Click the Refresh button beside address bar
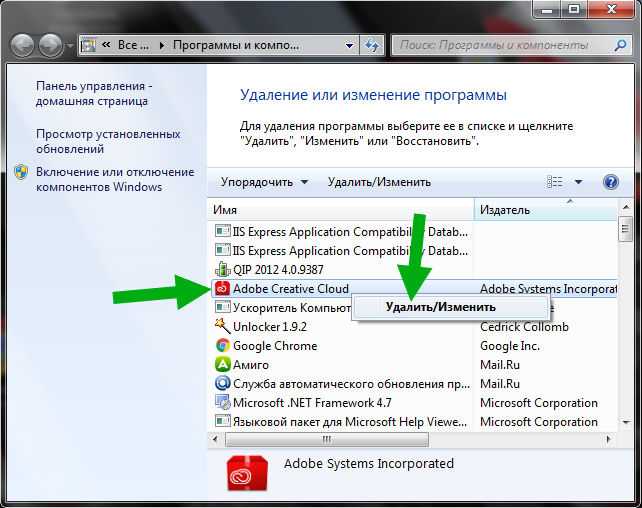Image resolution: width=642 pixels, height=508 pixels. [372, 45]
